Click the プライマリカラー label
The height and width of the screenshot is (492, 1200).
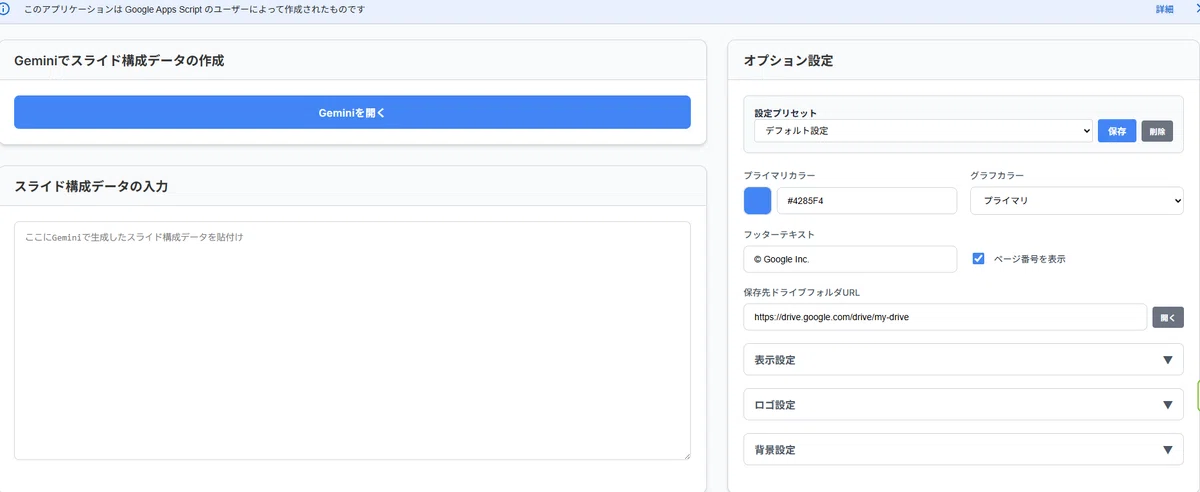tap(779, 176)
